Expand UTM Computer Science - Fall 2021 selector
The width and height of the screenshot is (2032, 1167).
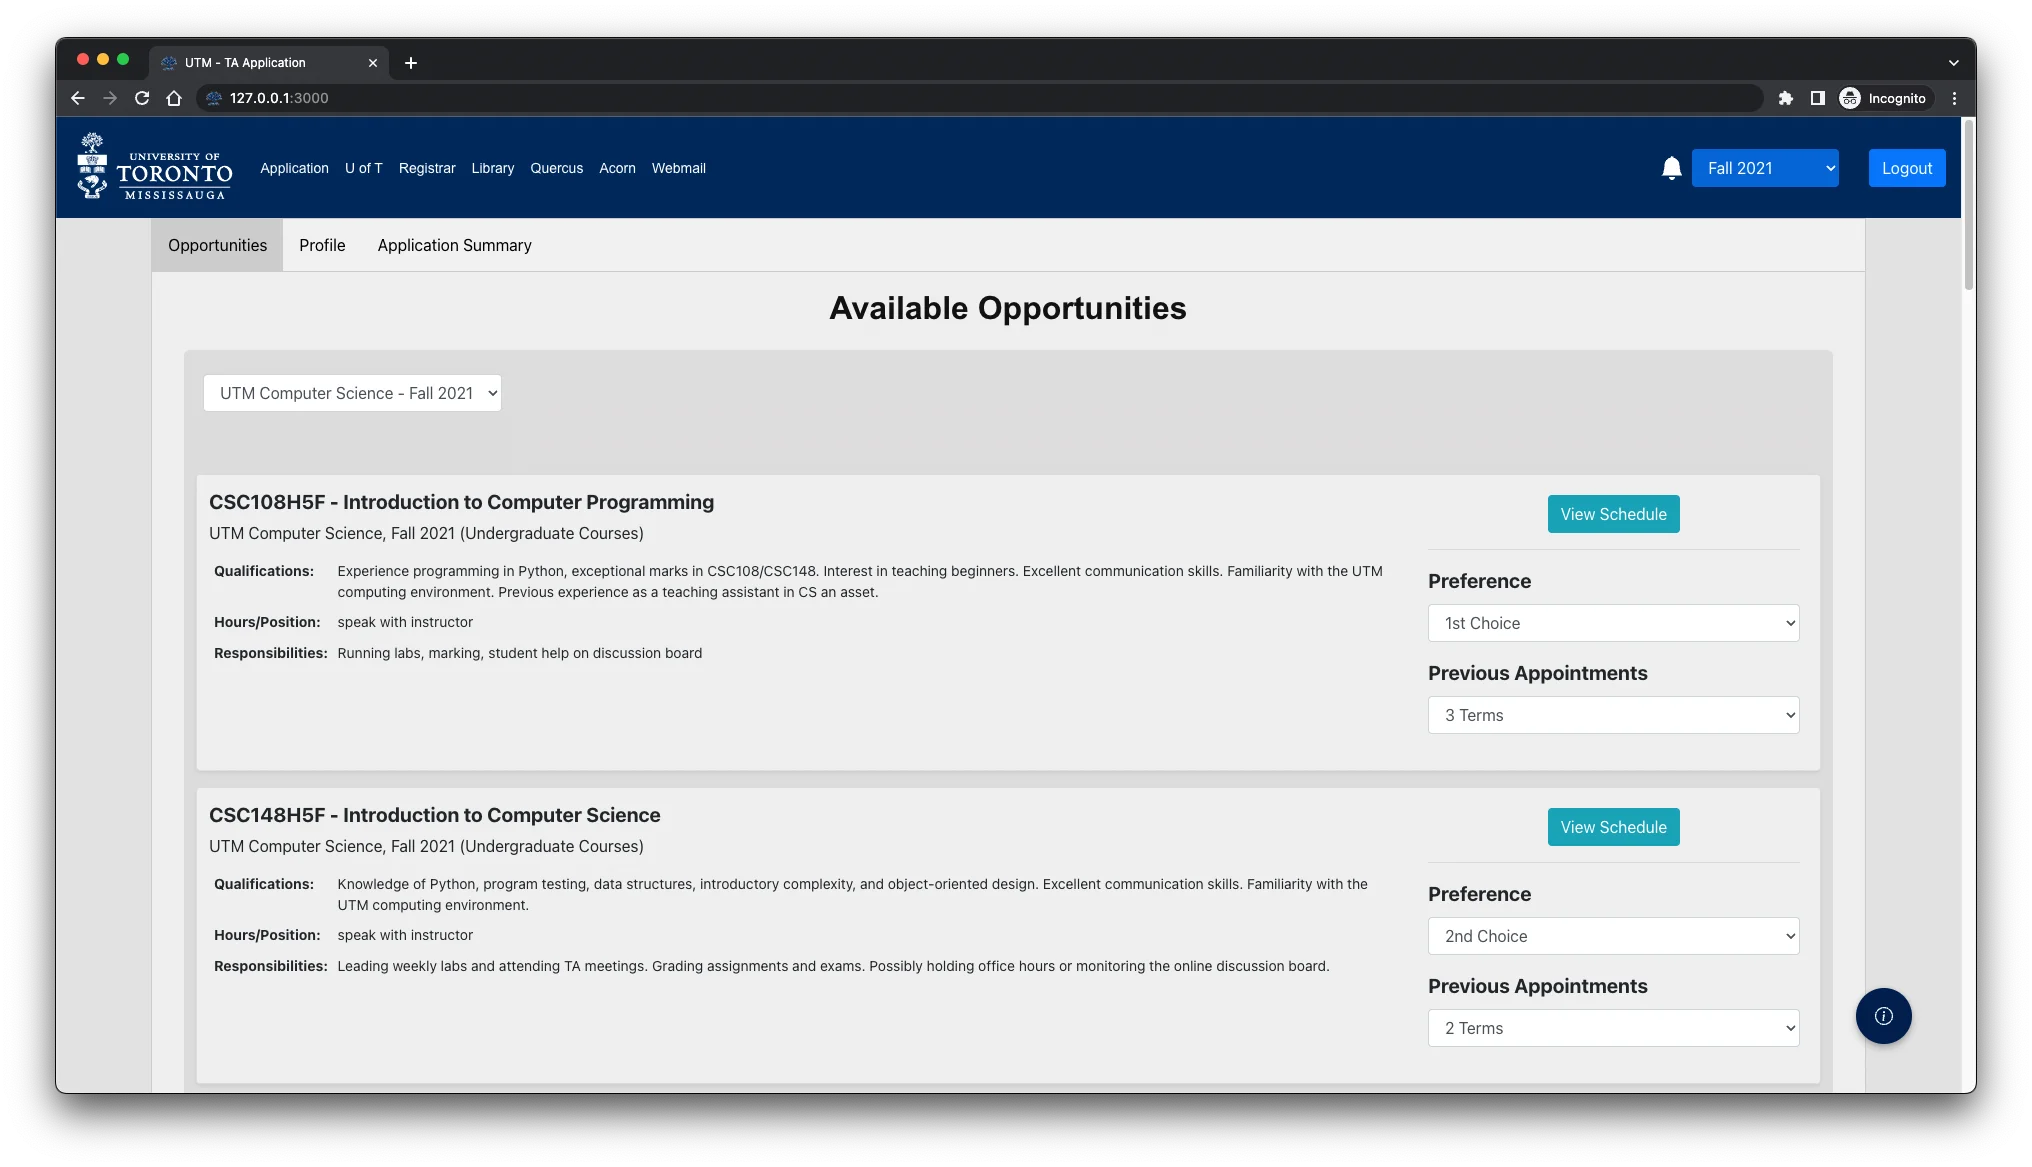pos(352,393)
